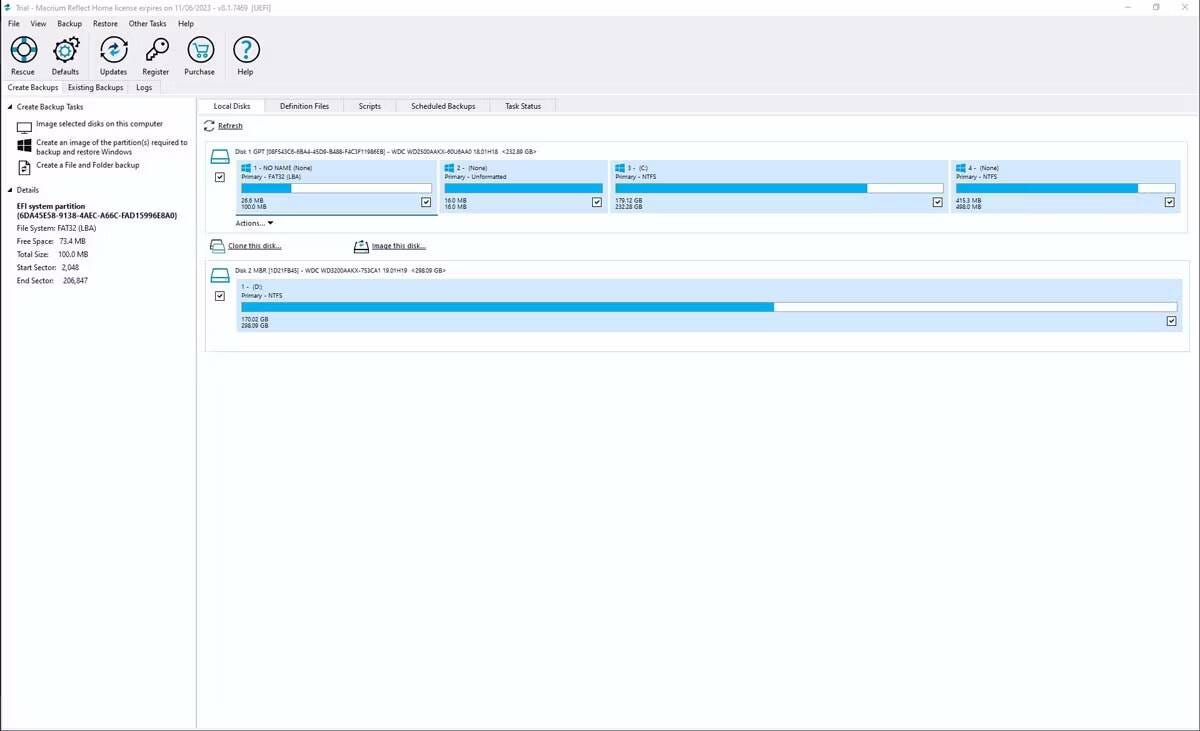Select the Disk 2 MBR header text

click(340, 271)
